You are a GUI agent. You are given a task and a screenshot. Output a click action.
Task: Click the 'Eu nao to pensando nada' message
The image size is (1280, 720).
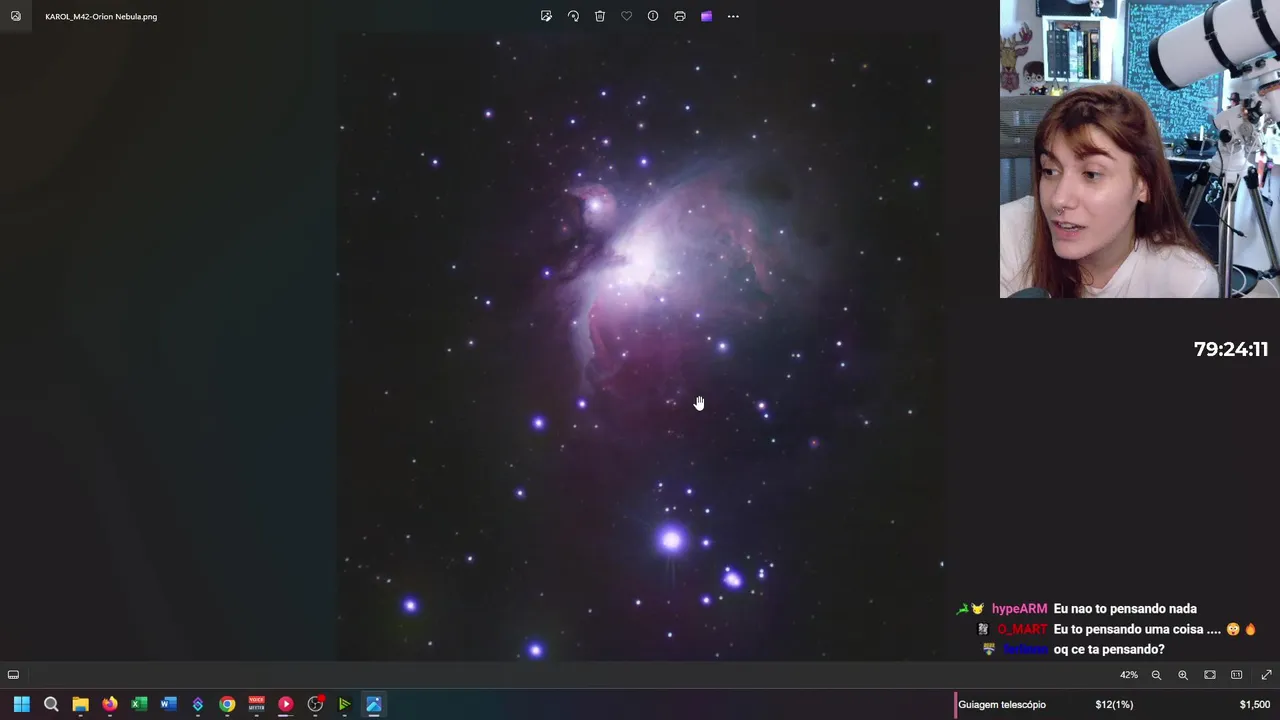[x=1125, y=609]
